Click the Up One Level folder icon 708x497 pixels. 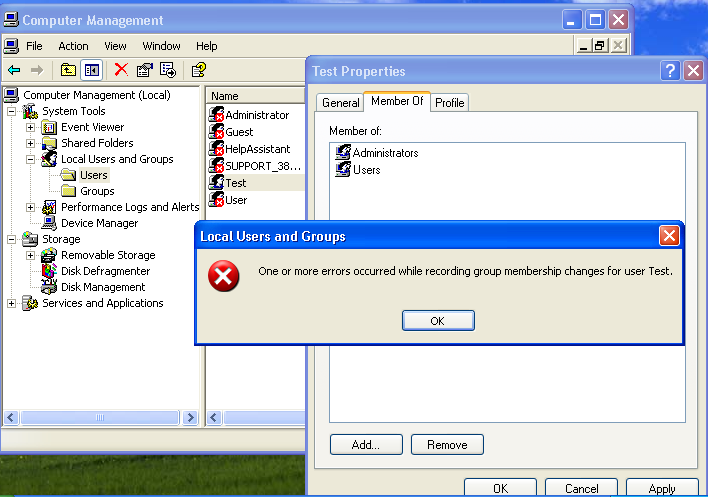[68, 70]
